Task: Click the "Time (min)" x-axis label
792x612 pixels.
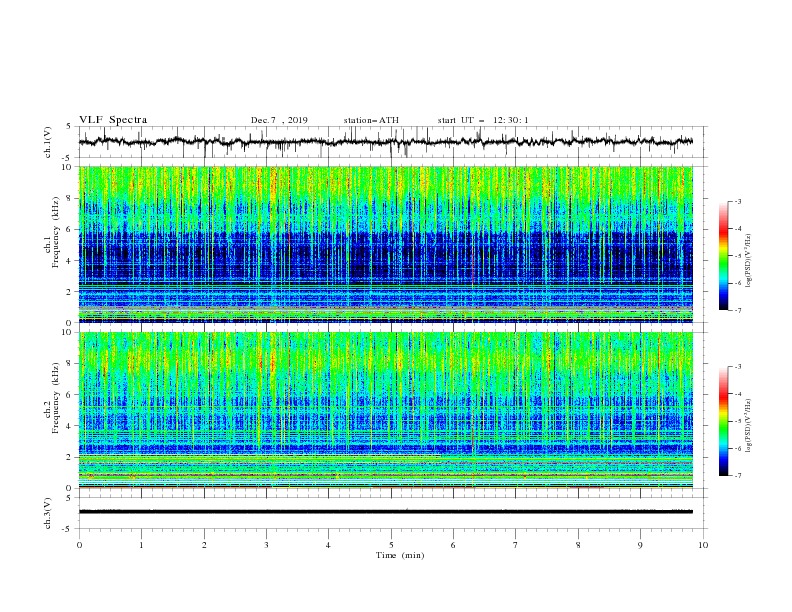Action: [400, 555]
